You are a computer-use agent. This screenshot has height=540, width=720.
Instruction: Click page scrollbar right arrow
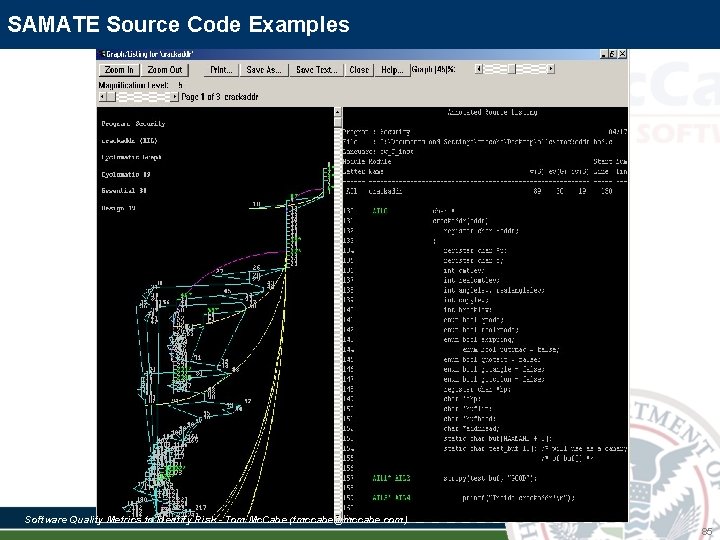pyautogui.click(x=174, y=97)
